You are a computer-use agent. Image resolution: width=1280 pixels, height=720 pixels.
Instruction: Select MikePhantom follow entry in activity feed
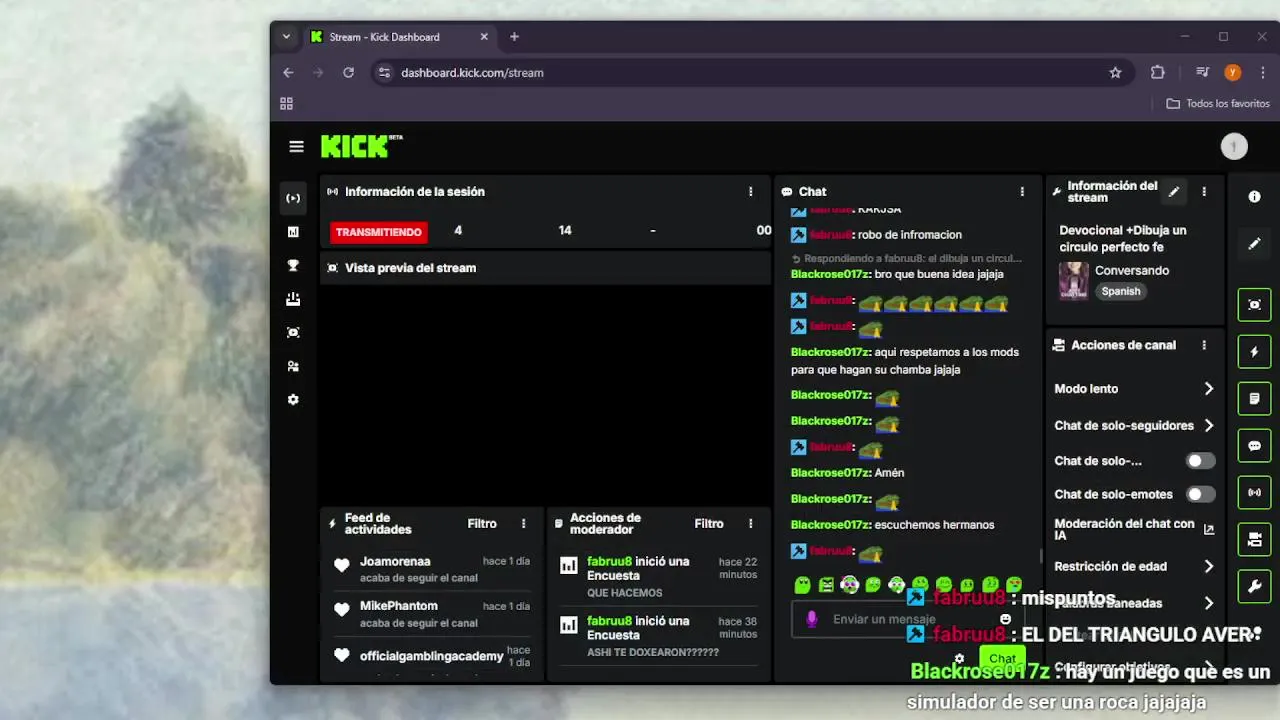point(432,614)
